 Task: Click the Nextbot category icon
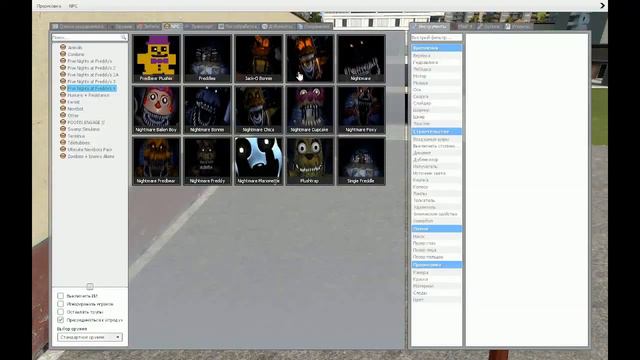pos(63,108)
